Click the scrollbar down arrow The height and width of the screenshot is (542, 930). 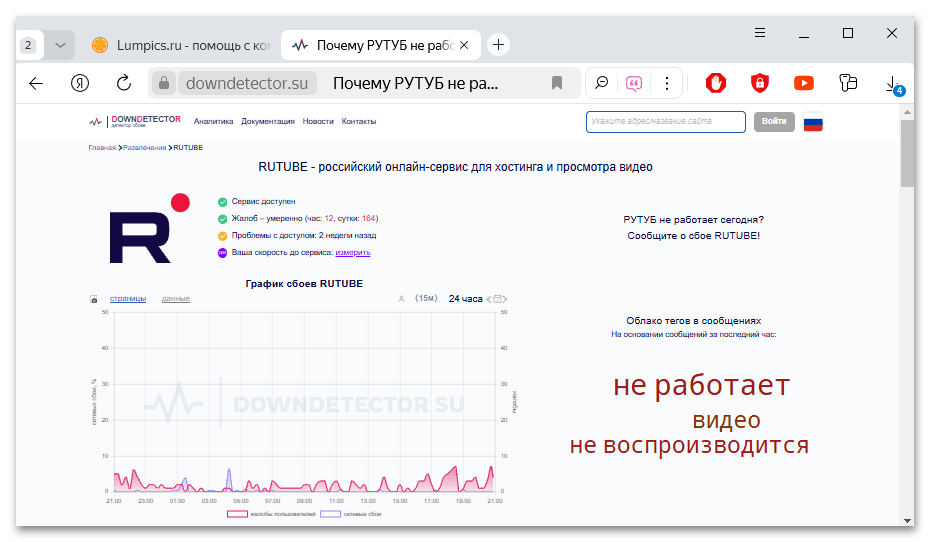click(x=907, y=520)
